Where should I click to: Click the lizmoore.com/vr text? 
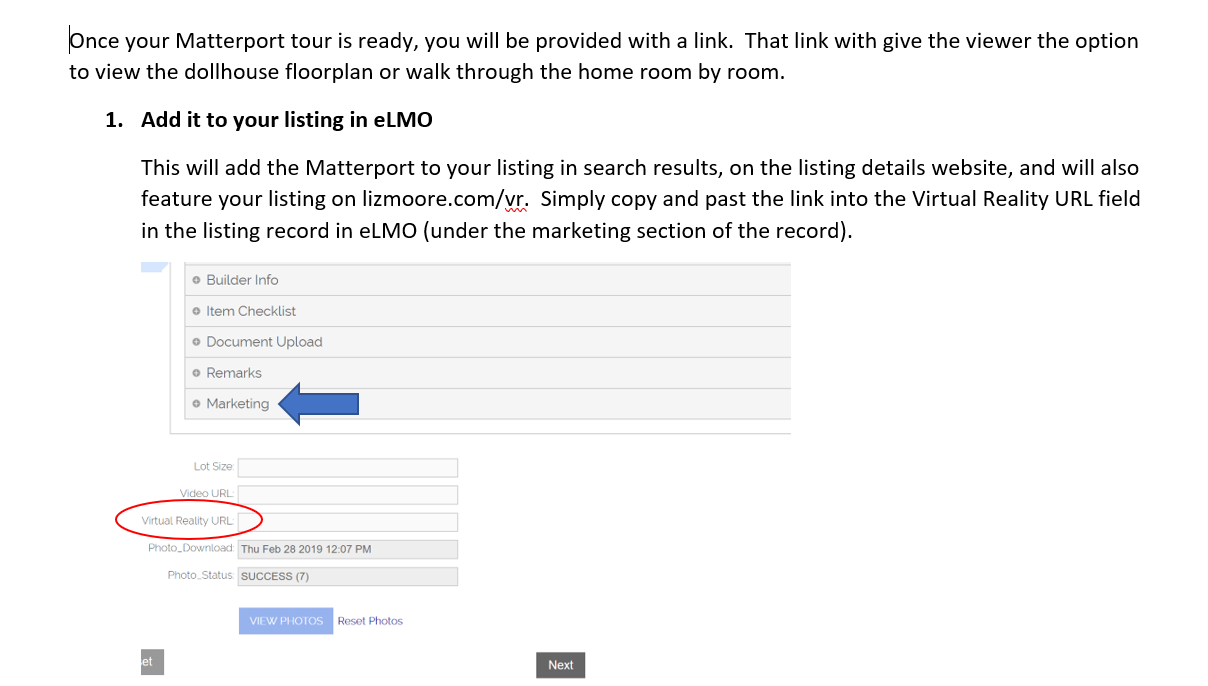click(446, 199)
